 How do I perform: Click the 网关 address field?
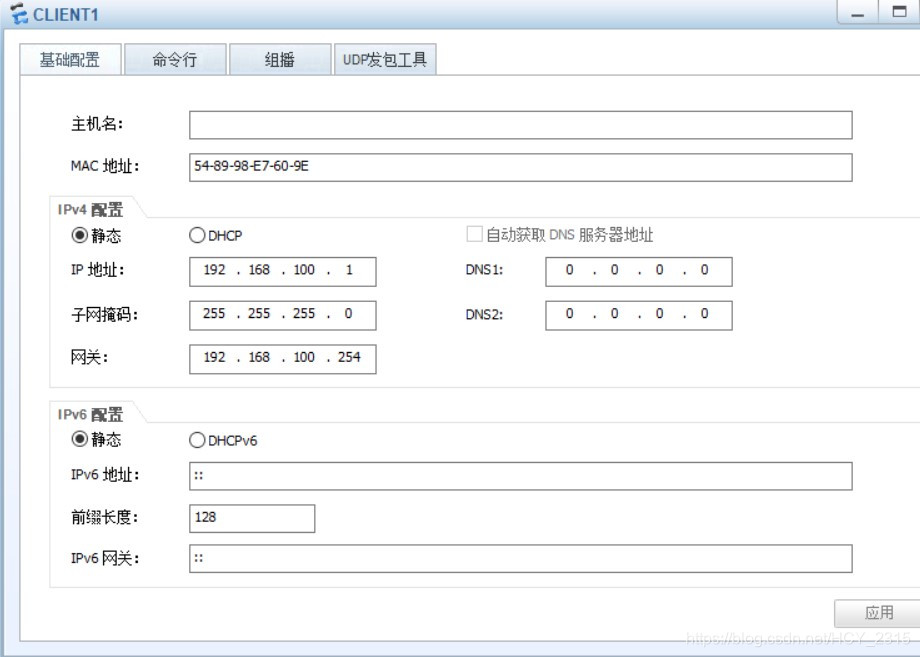[281, 358]
